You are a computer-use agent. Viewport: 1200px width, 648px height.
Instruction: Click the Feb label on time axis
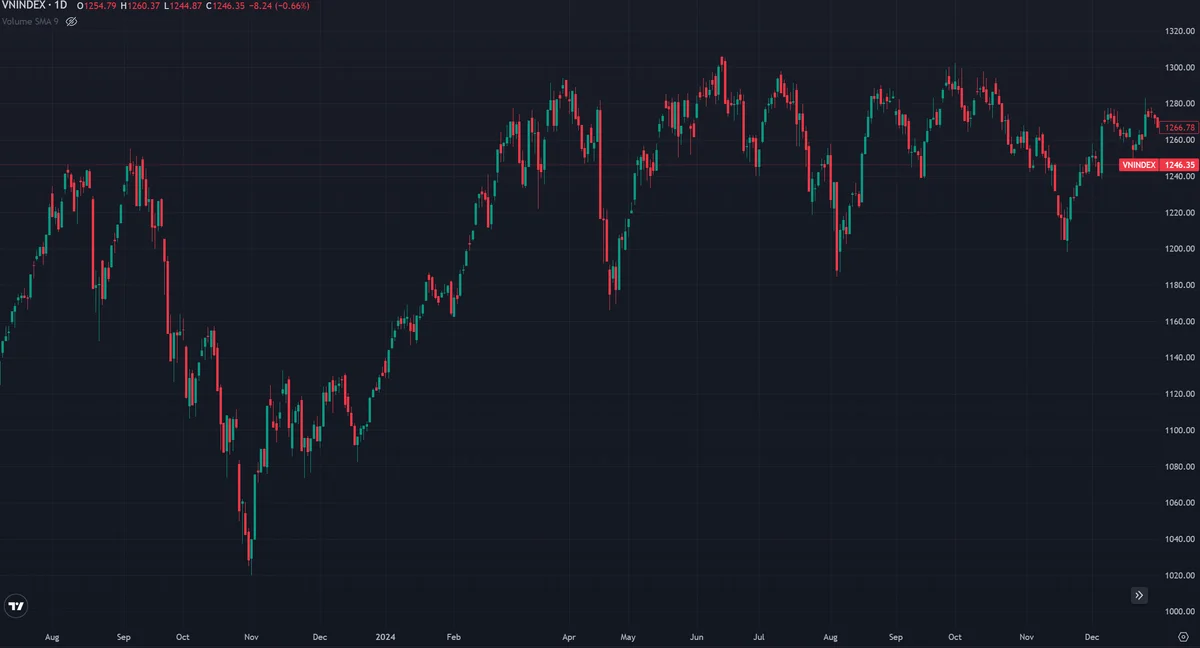[x=453, y=636]
